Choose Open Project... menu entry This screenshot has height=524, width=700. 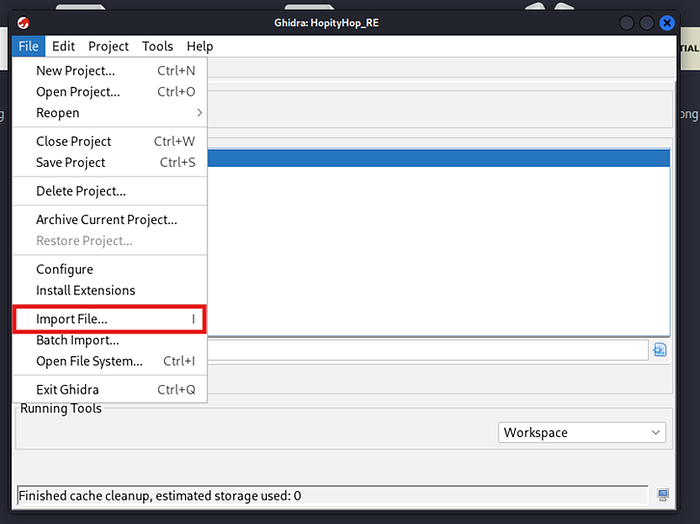[110, 91]
